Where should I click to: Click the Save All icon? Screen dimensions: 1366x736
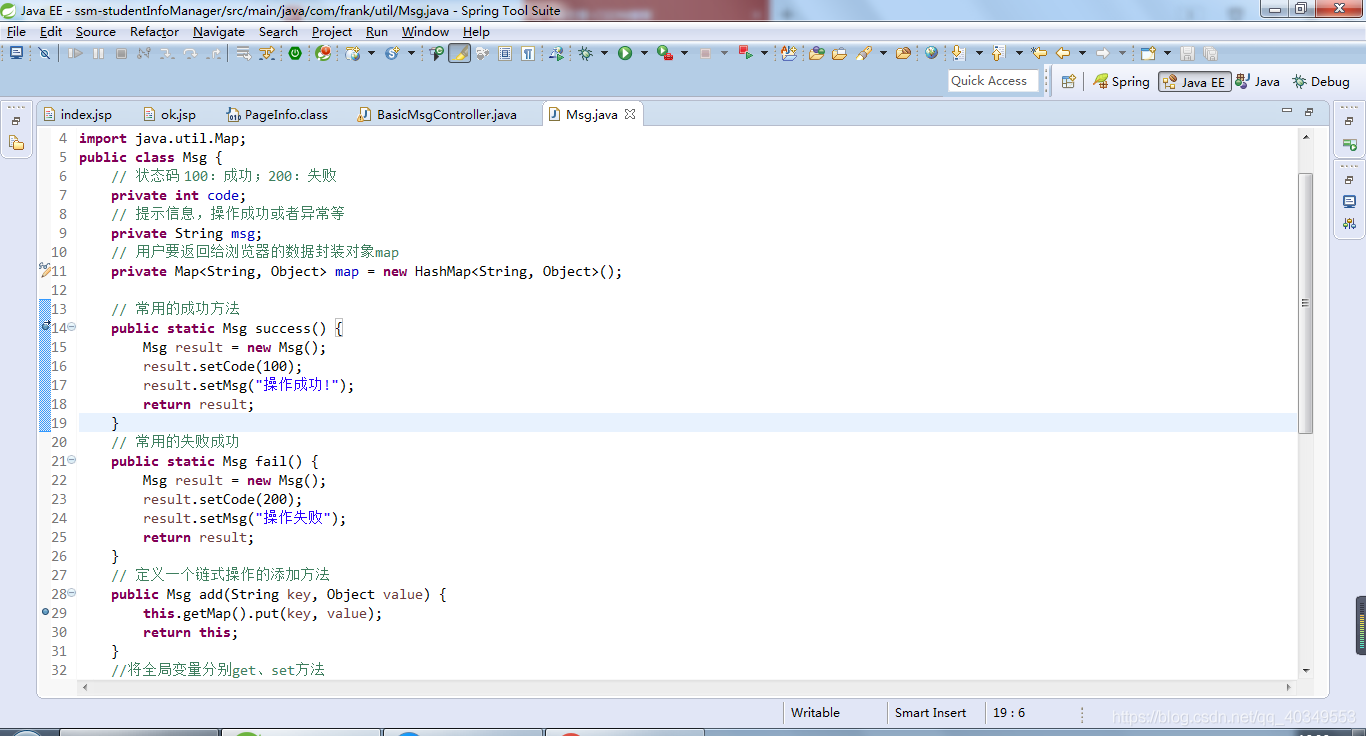[x=1210, y=53]
